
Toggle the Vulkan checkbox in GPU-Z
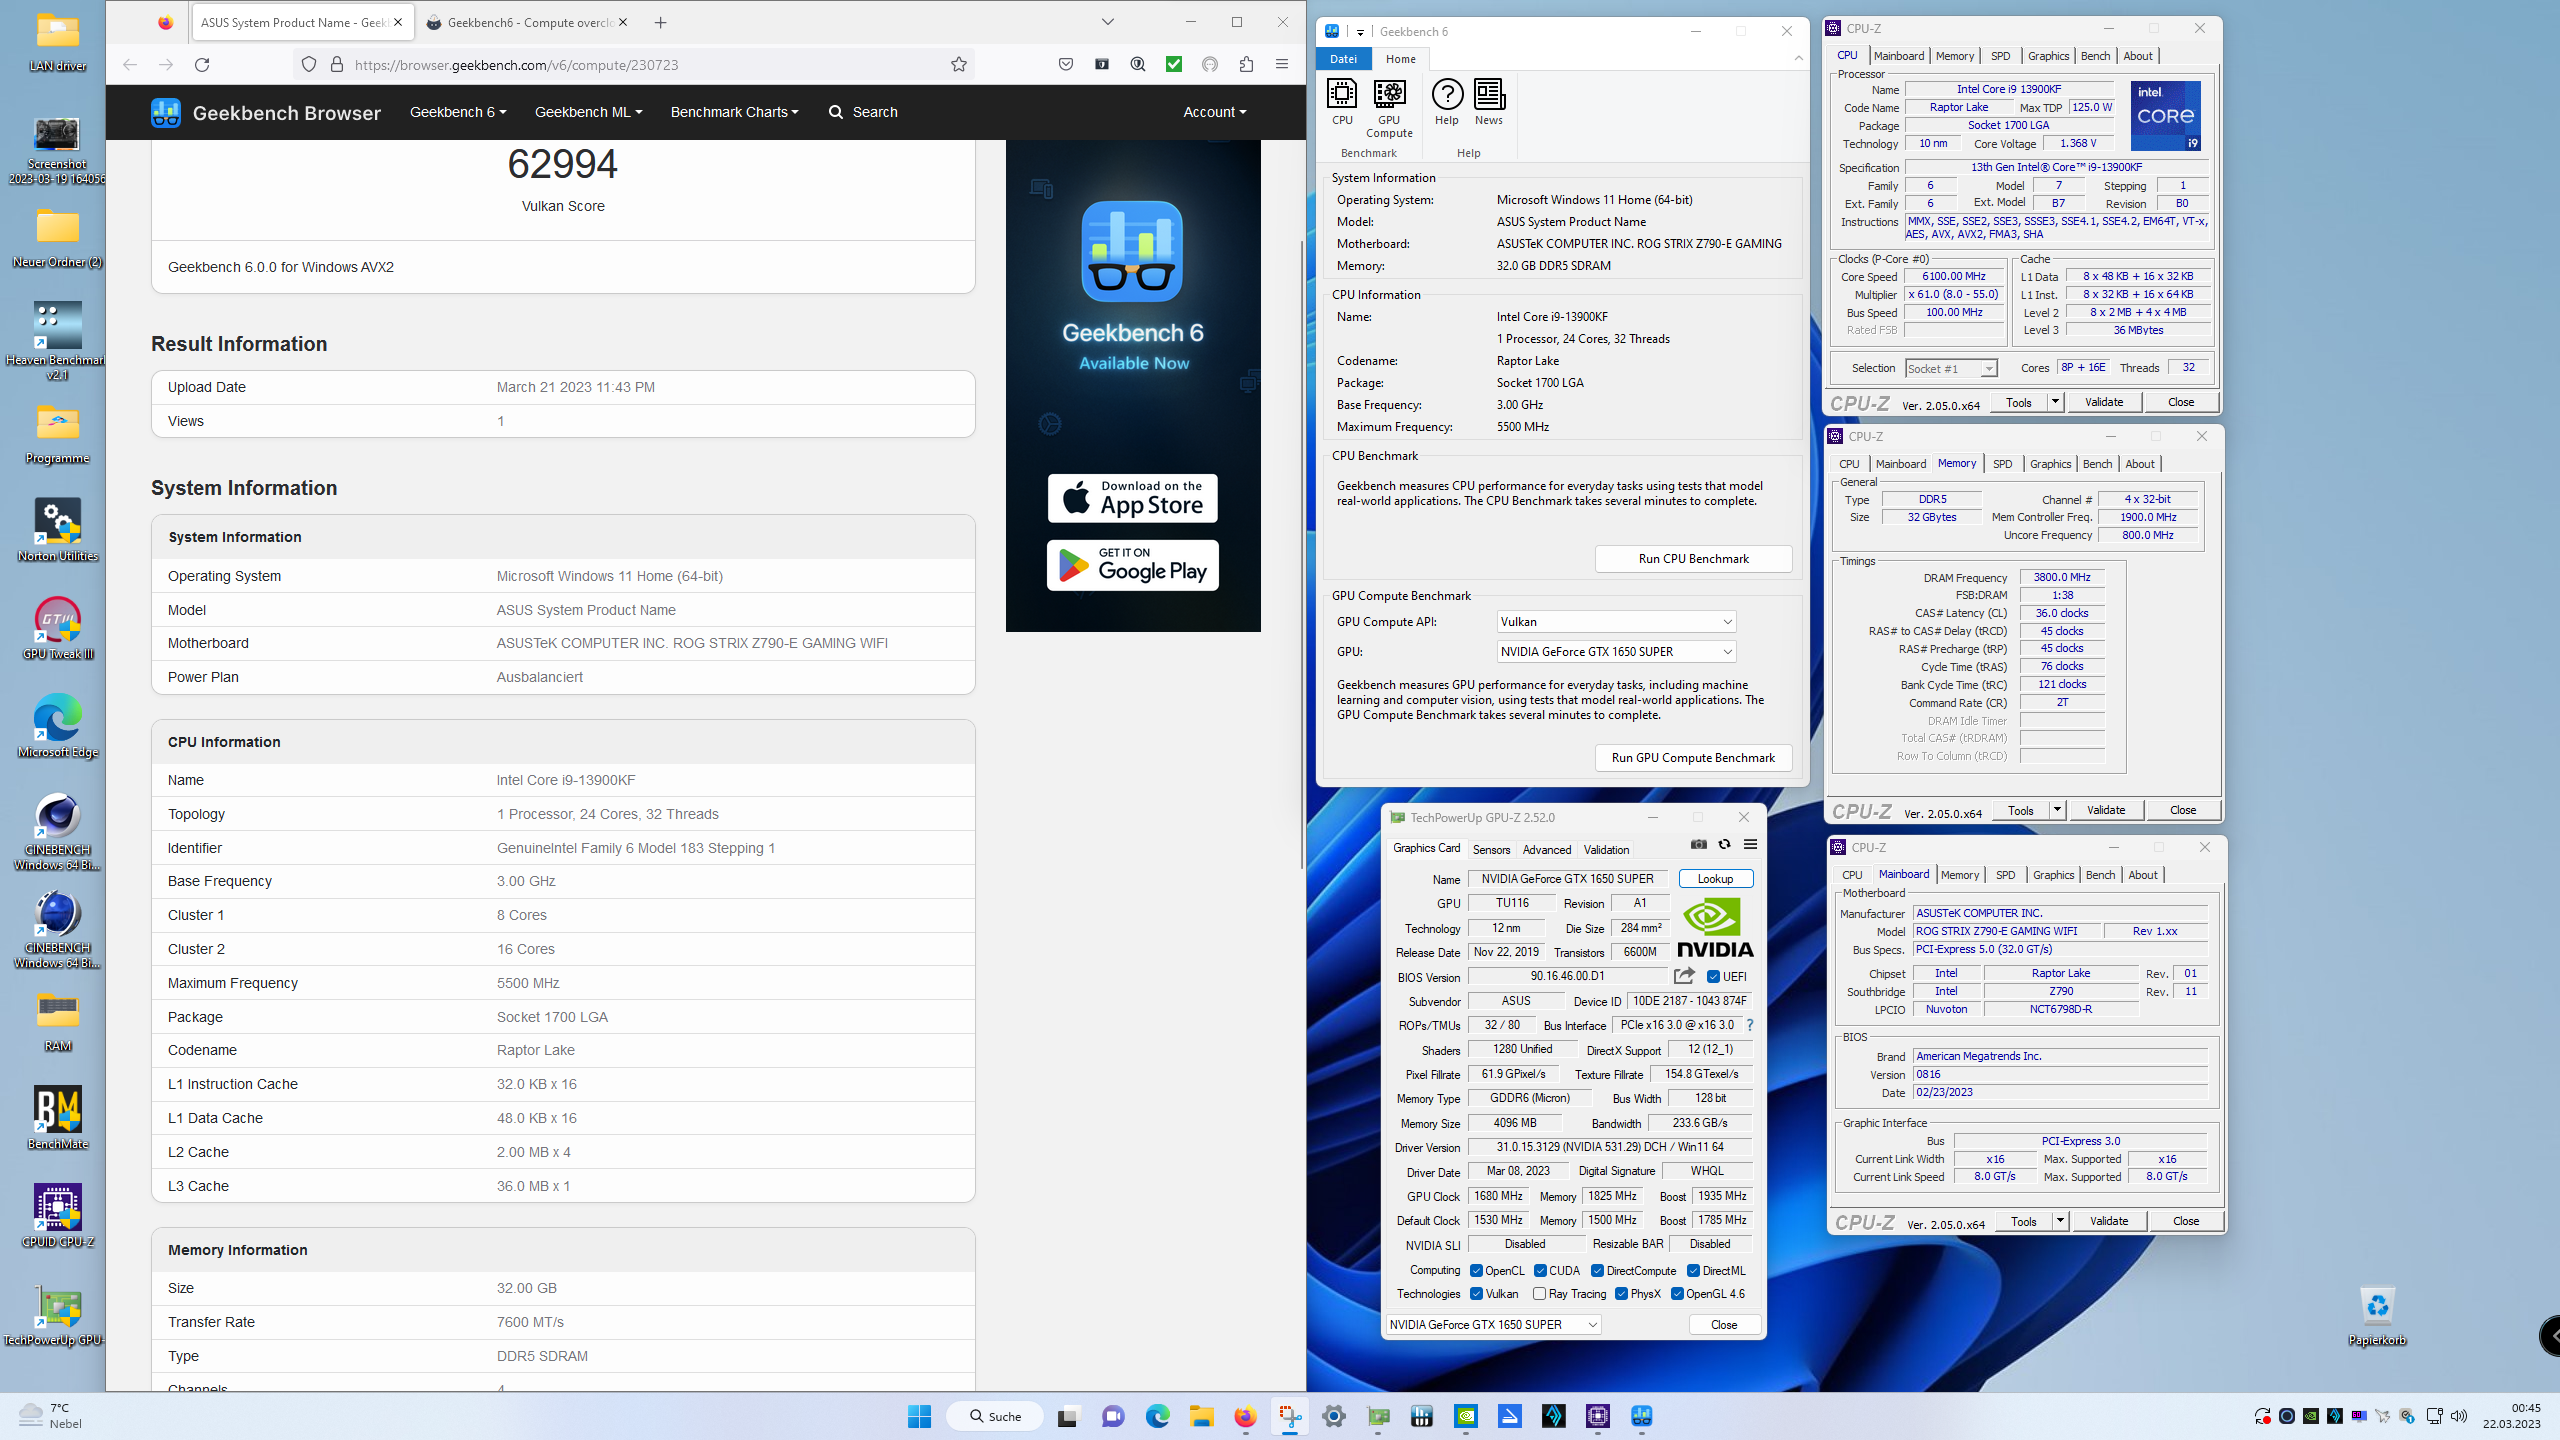tap(1477, 1294)
